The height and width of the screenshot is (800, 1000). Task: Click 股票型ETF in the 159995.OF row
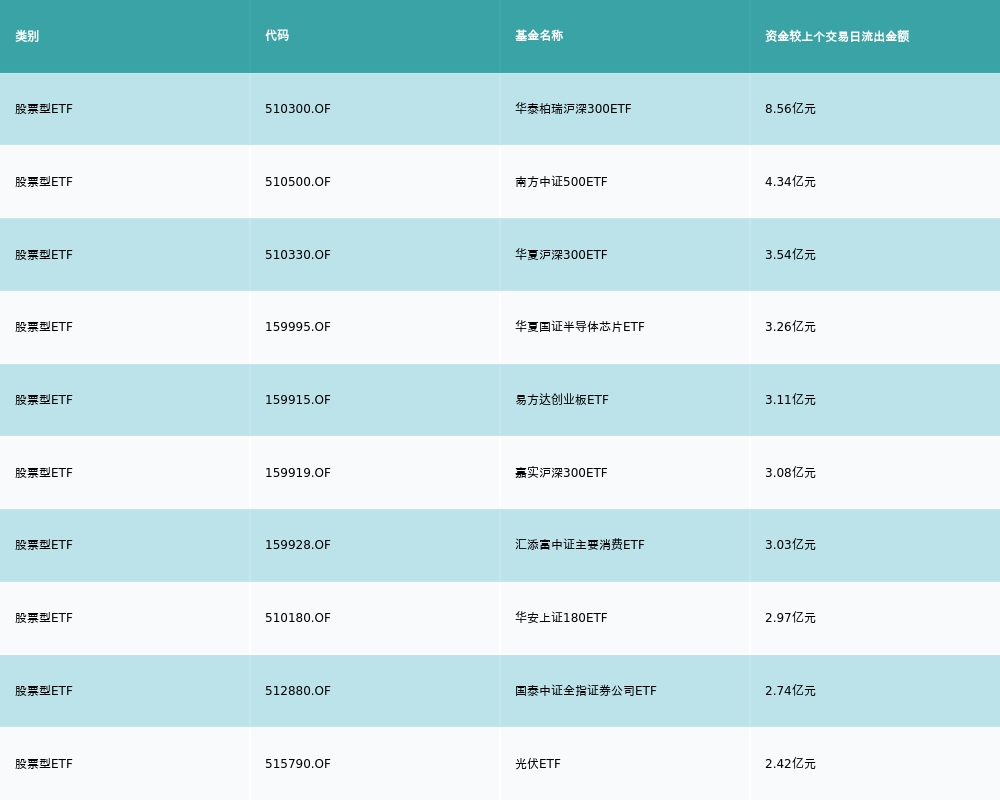[44, 327]
